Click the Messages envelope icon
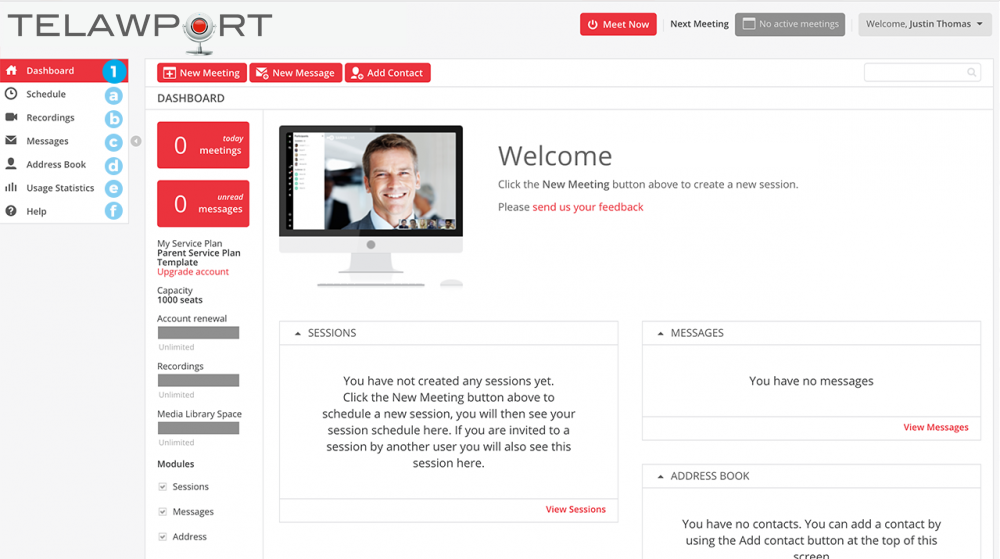 coord(11,140)
